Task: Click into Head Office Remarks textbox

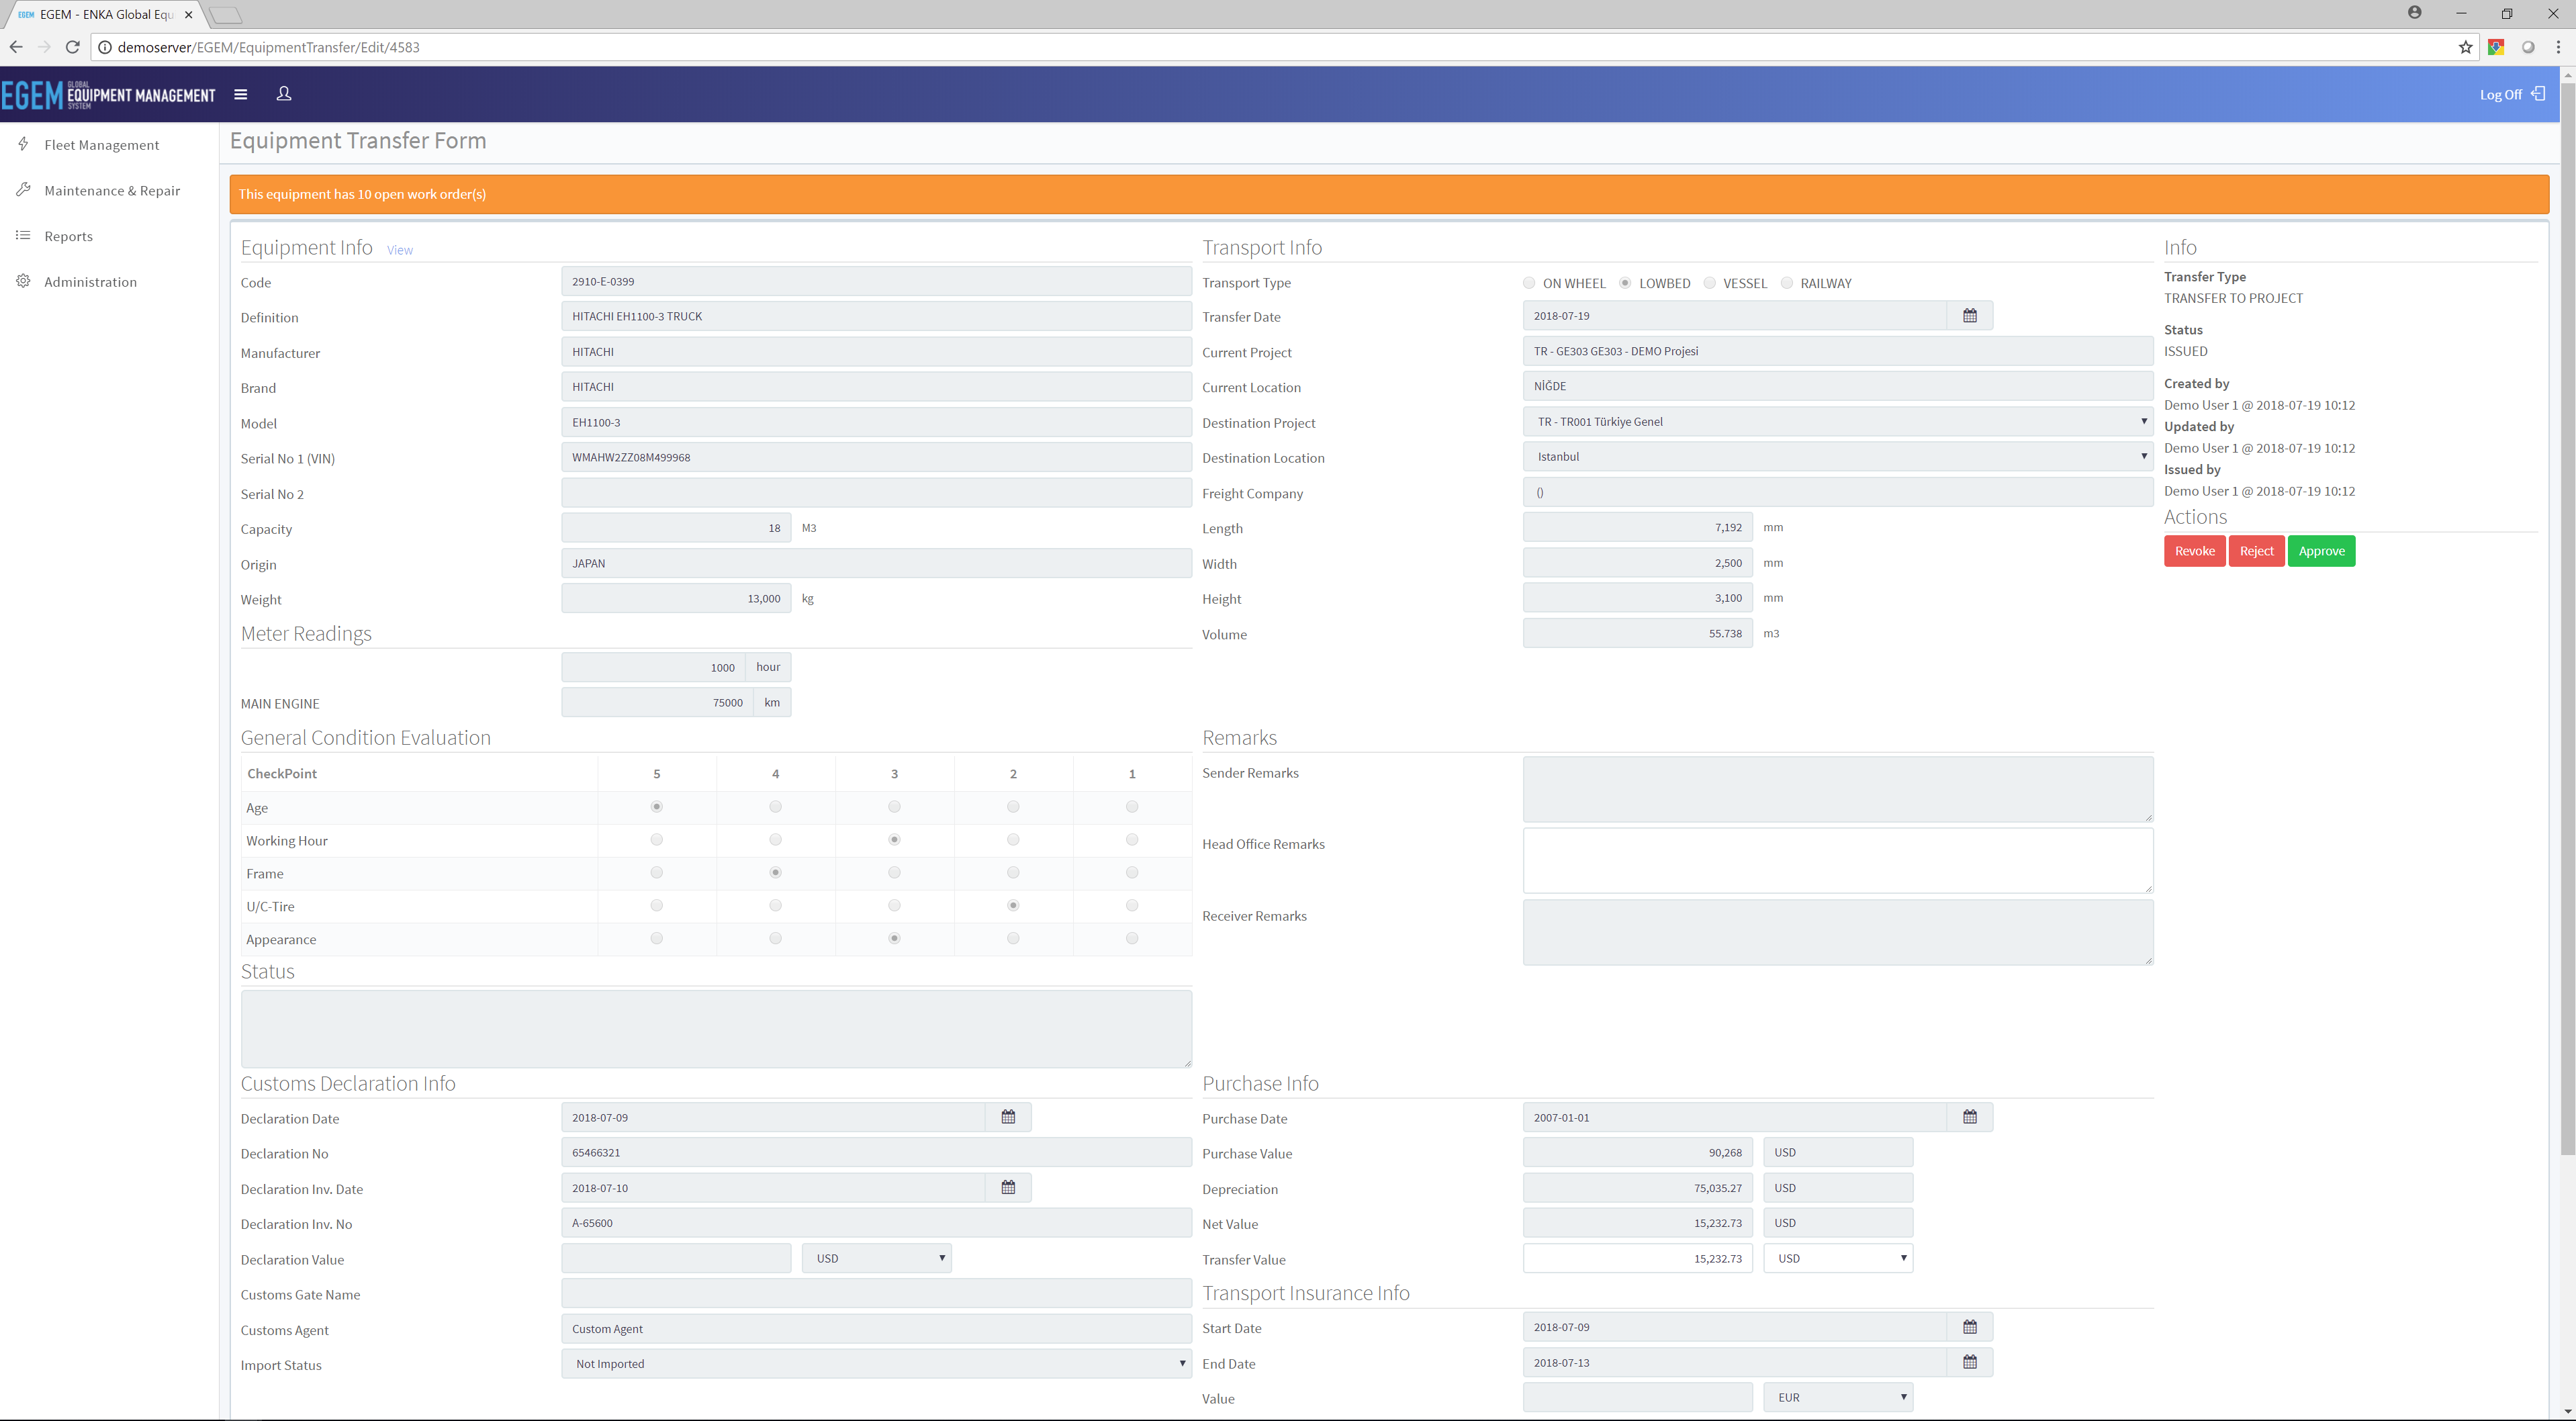Action: [x=1837, y=860]
